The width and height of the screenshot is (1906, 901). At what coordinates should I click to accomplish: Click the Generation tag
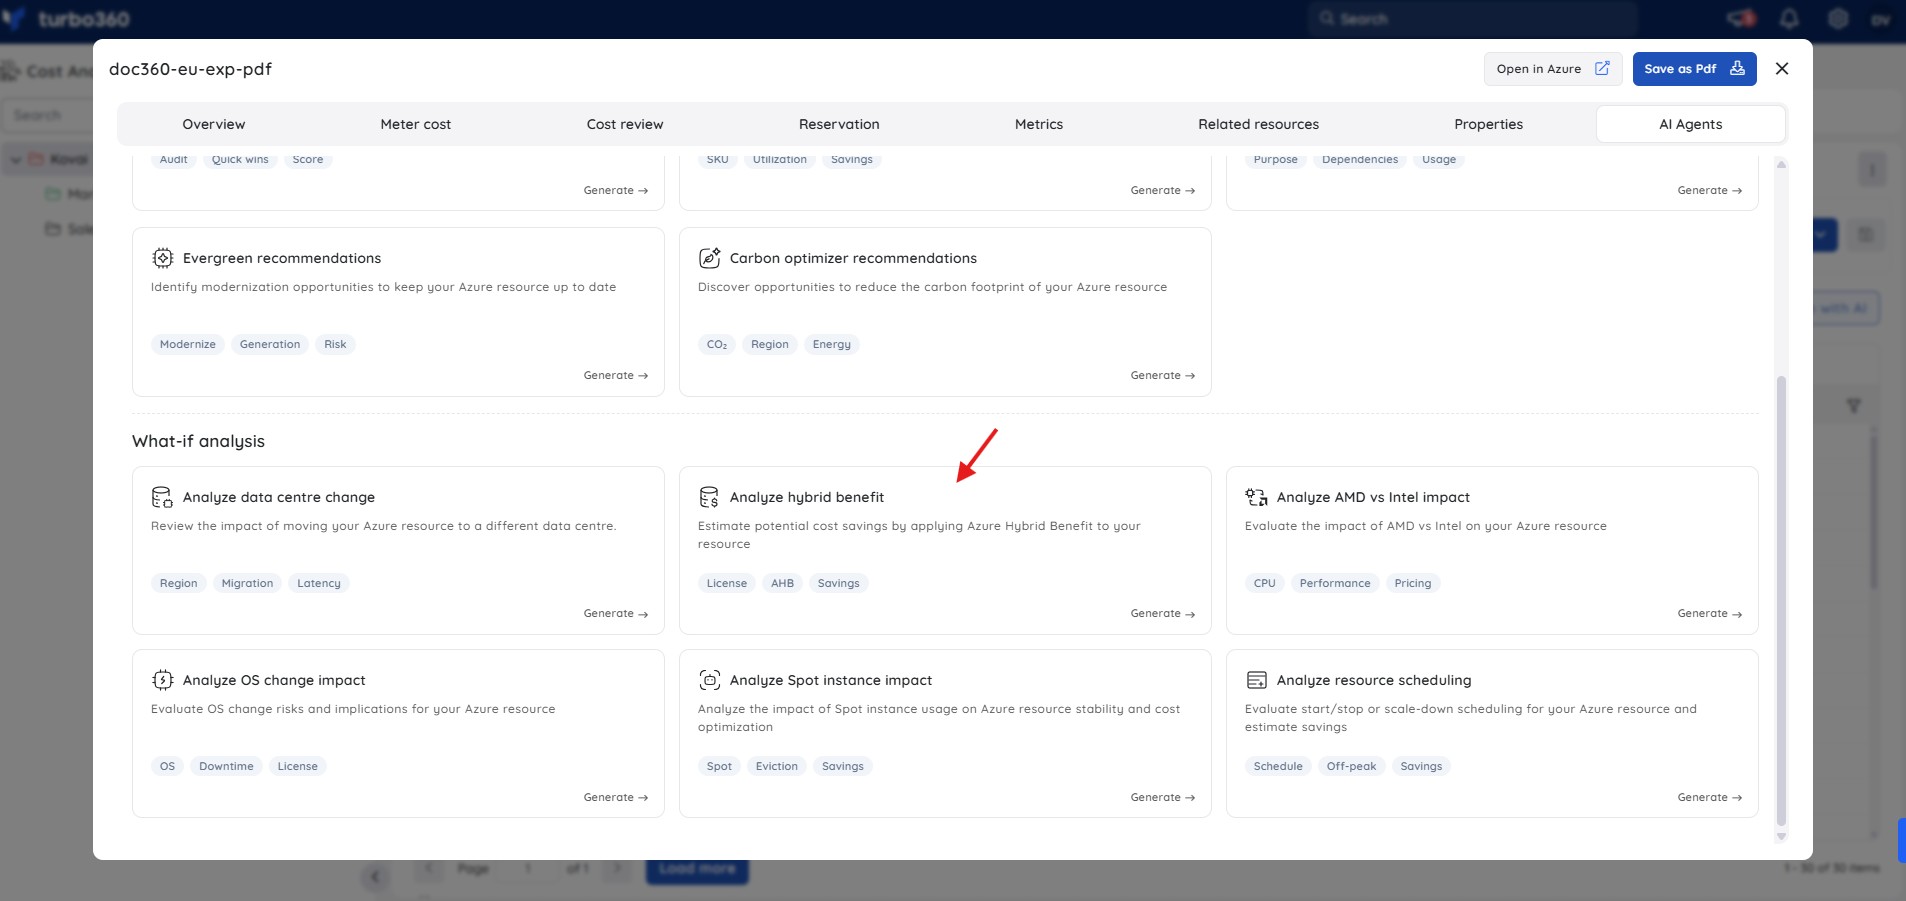coord(270,344)
